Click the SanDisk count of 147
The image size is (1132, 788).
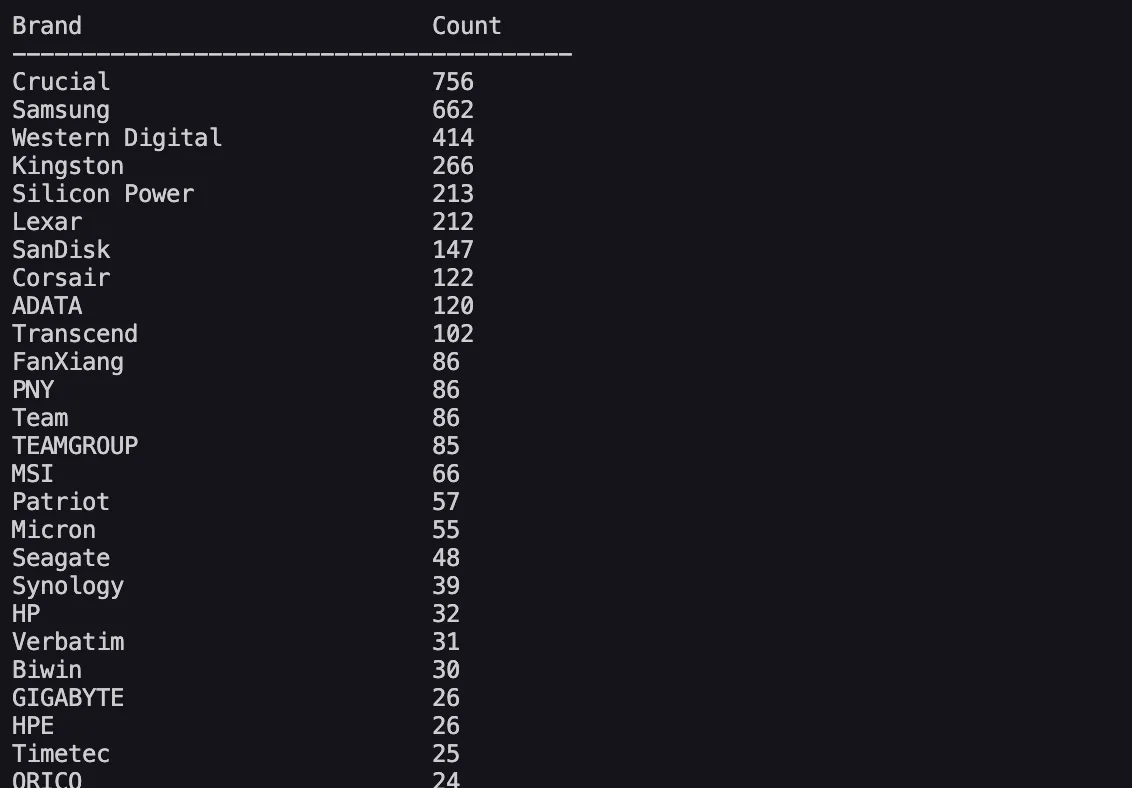pyautogui.click(x=453, y=250)
